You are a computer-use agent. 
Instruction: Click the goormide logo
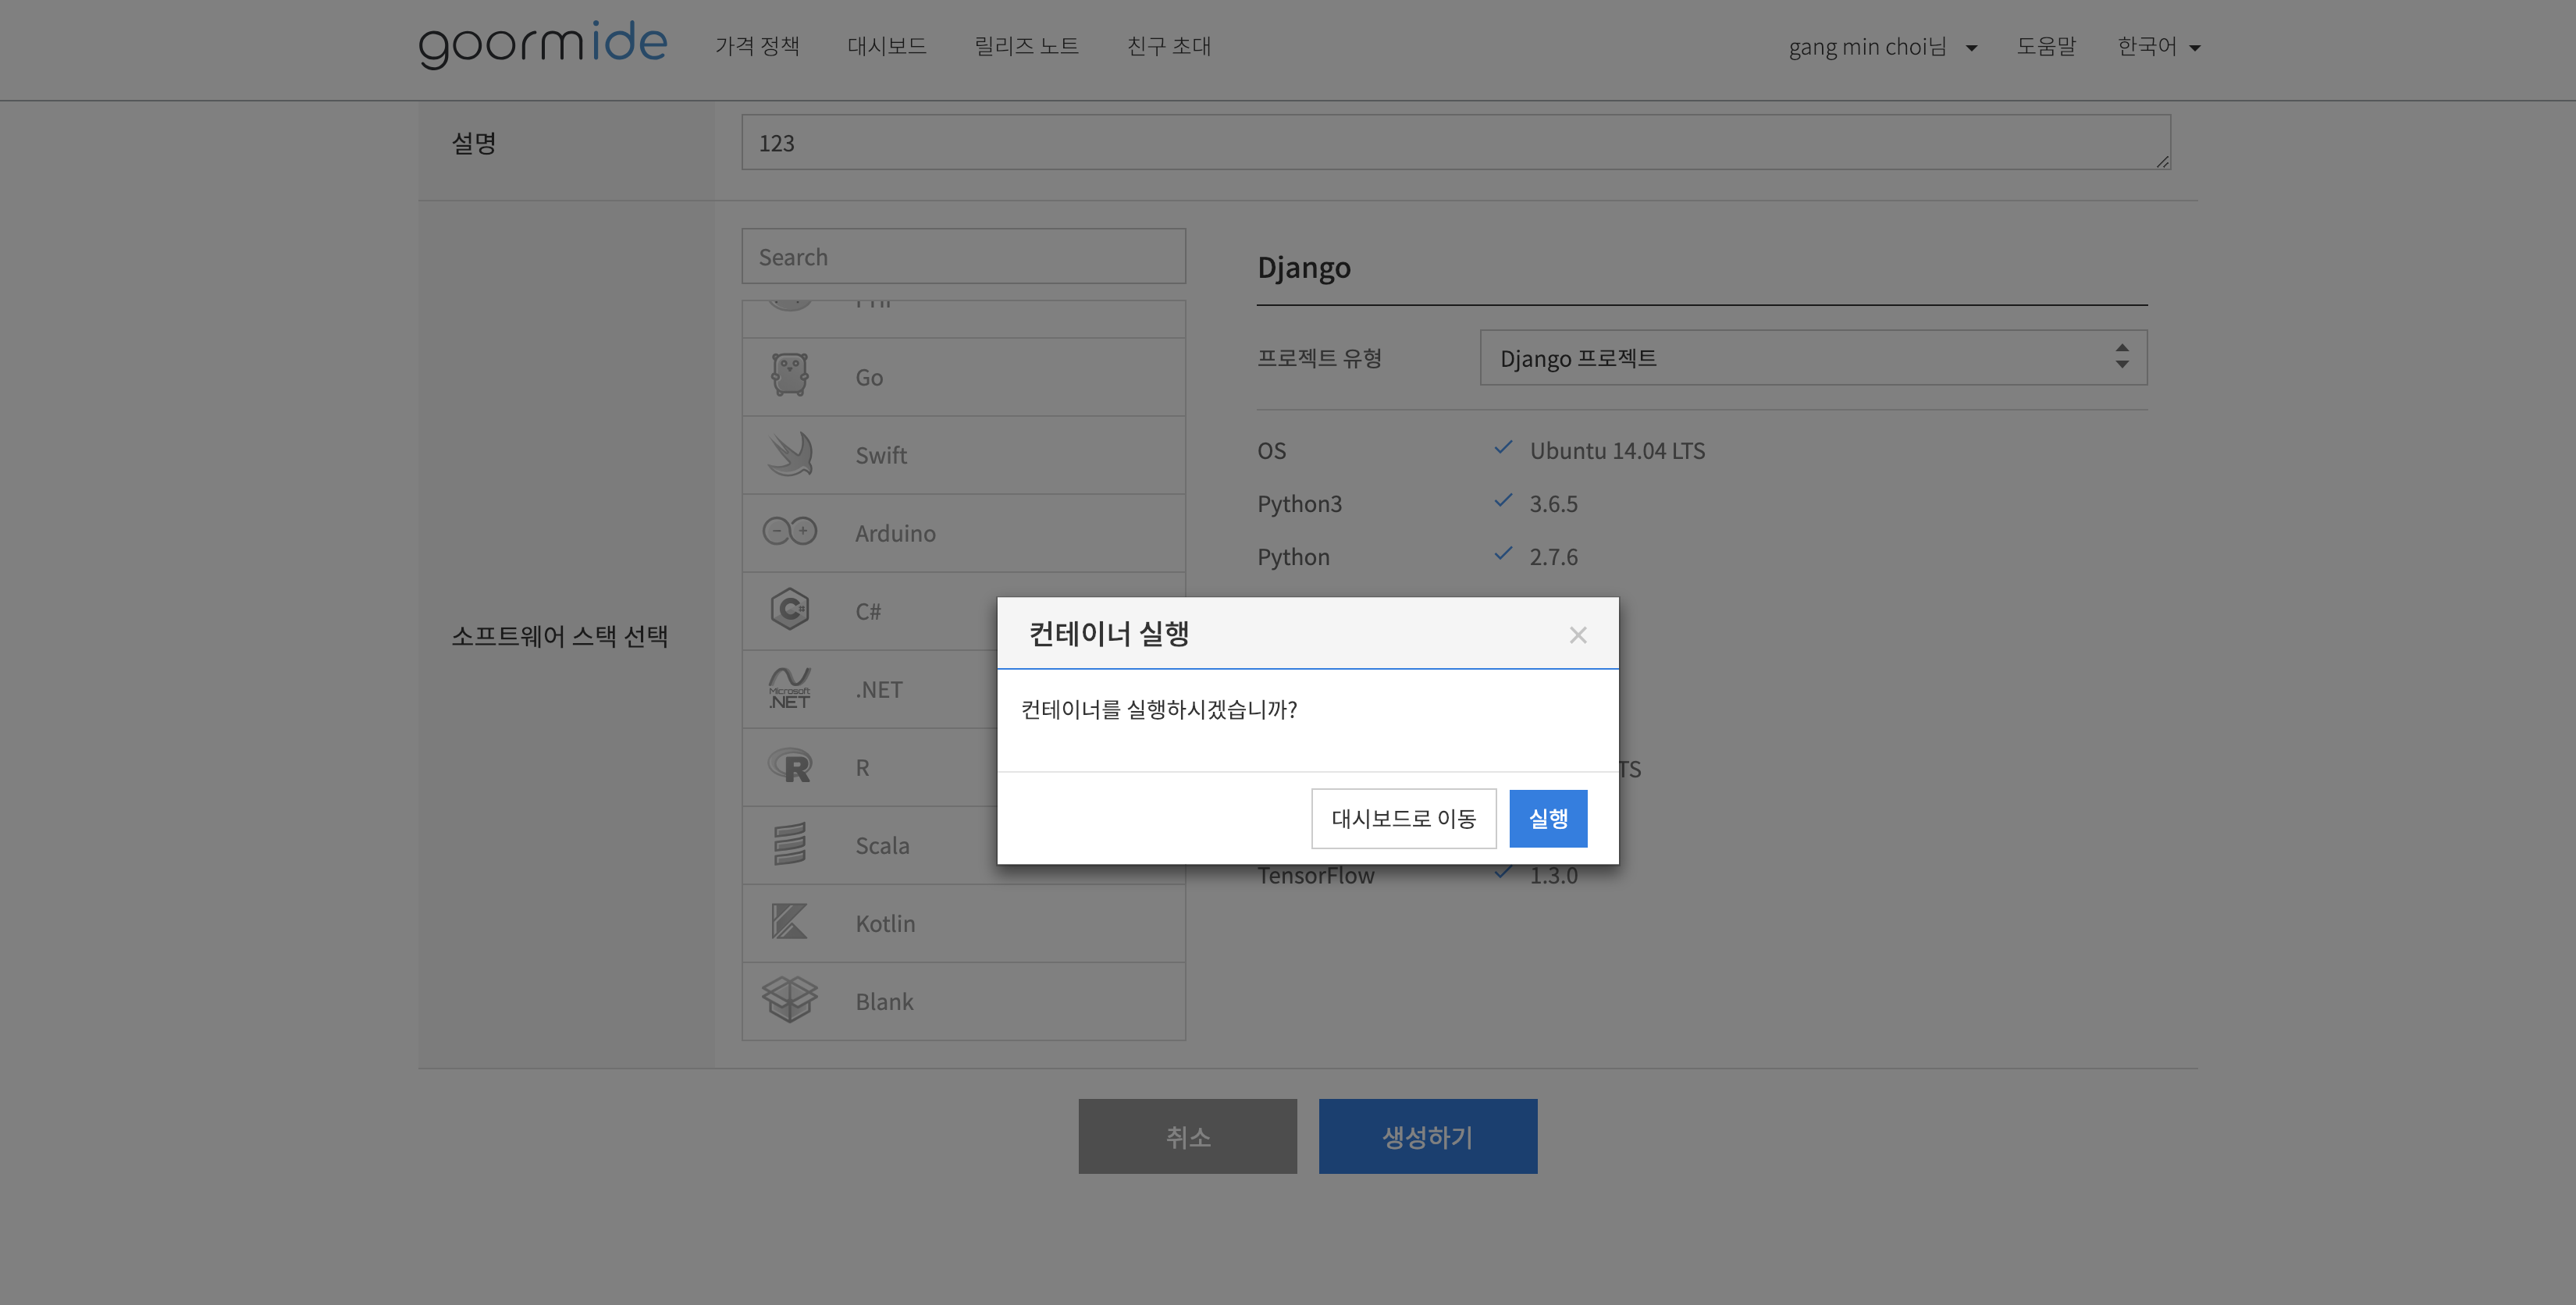click(x=542, y=44)
